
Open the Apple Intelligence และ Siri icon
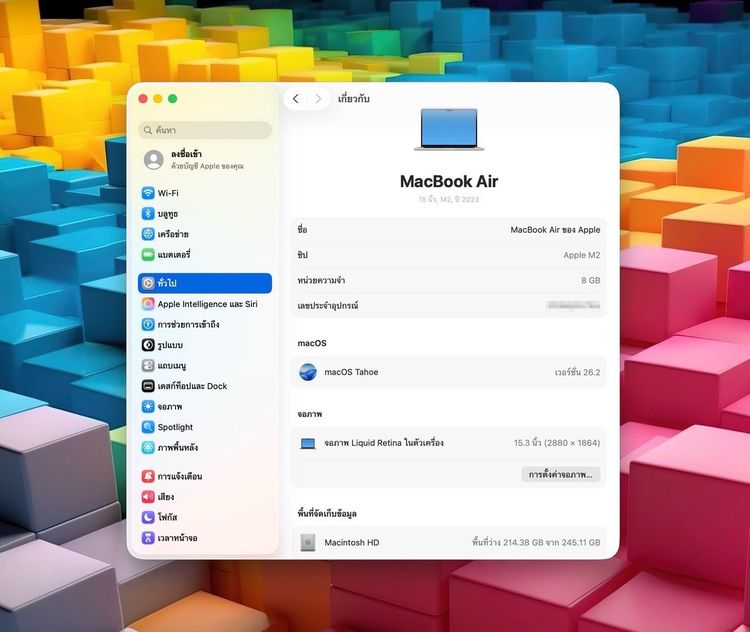pos(148,304)
